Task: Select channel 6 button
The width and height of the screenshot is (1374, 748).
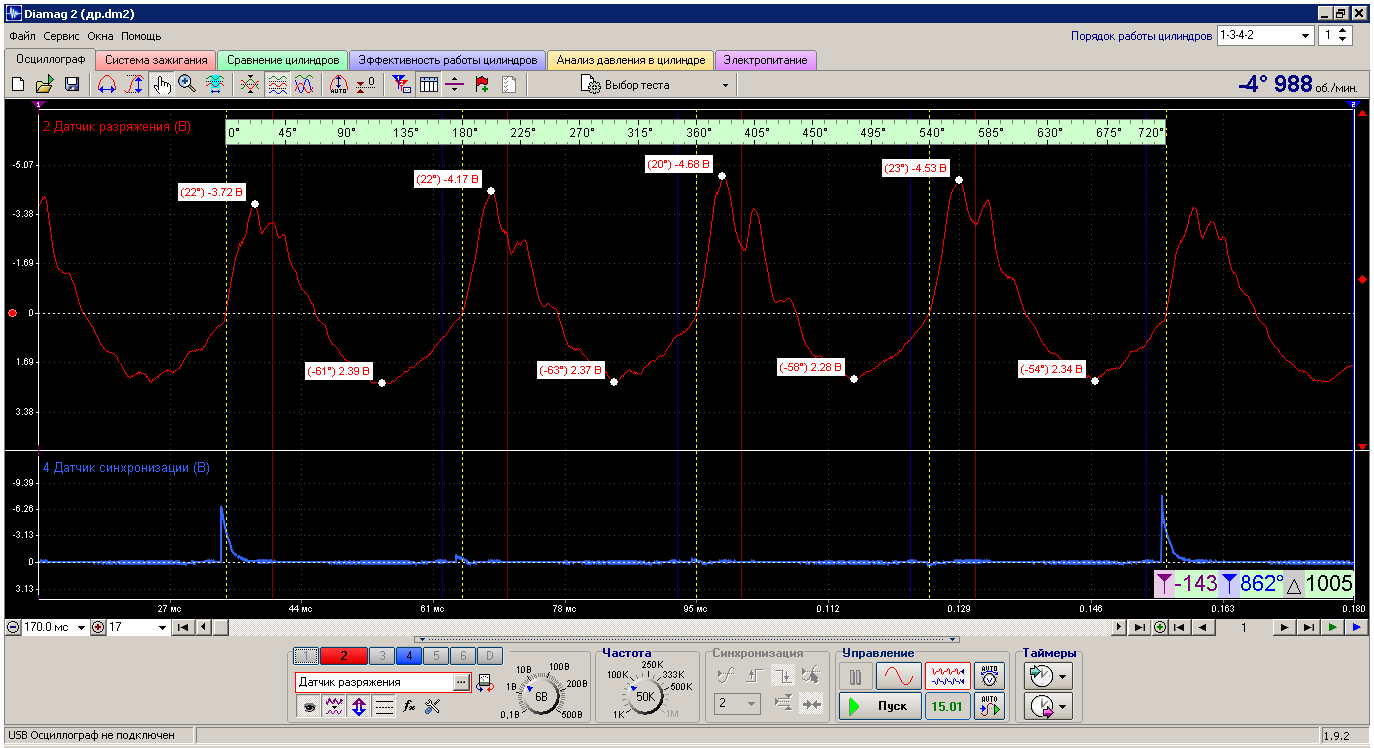Action: tap(461, 656)
